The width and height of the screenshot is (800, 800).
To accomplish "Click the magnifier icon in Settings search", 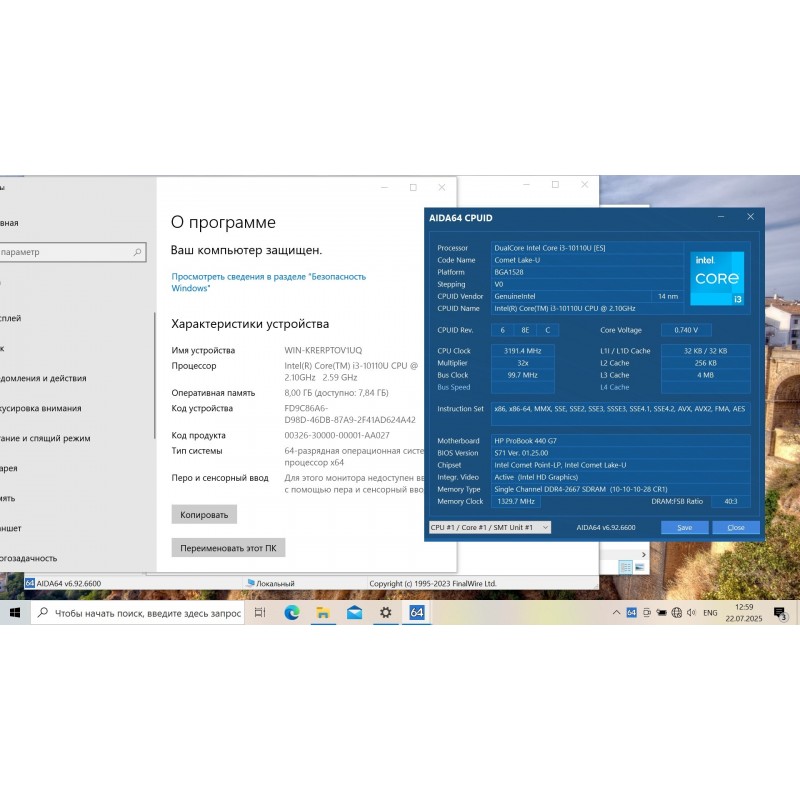I will (x=137, y=252).
